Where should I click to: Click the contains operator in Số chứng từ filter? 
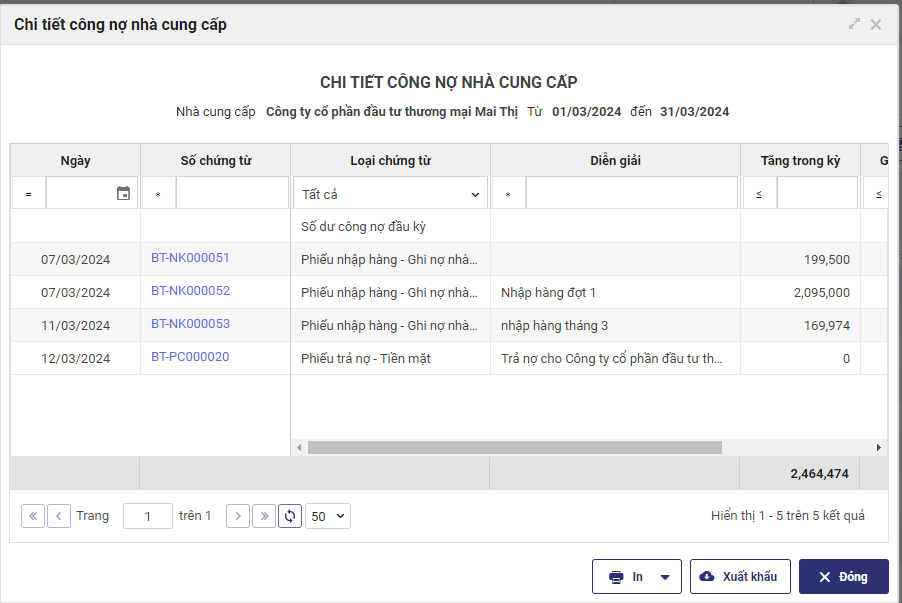(158, 194)
